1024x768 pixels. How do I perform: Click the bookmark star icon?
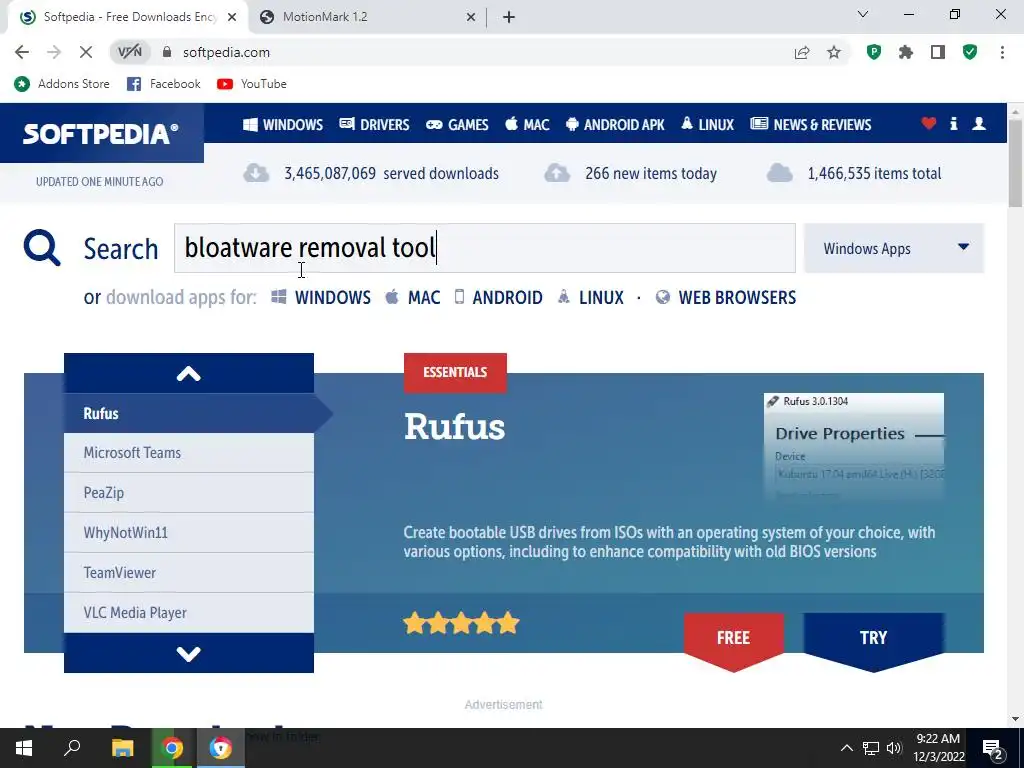point(834,52)
